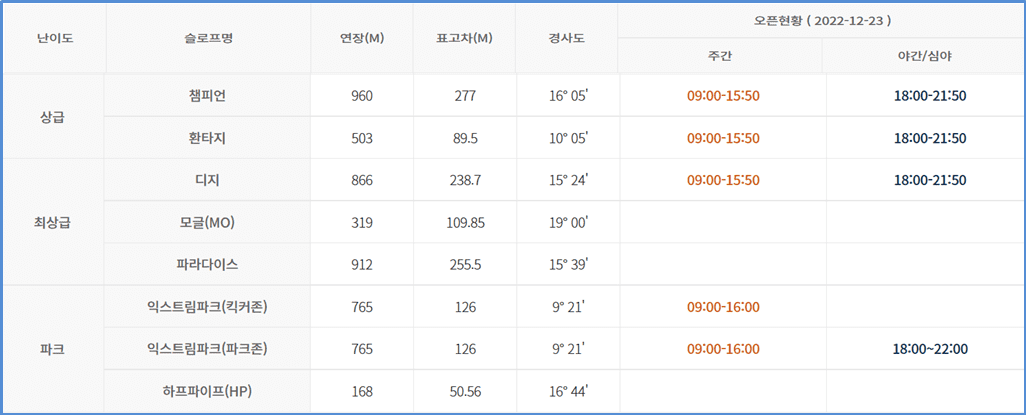The image size is (1026, 415).
Task: Click the 16° 44' slope angle
Action: point(569,391)
